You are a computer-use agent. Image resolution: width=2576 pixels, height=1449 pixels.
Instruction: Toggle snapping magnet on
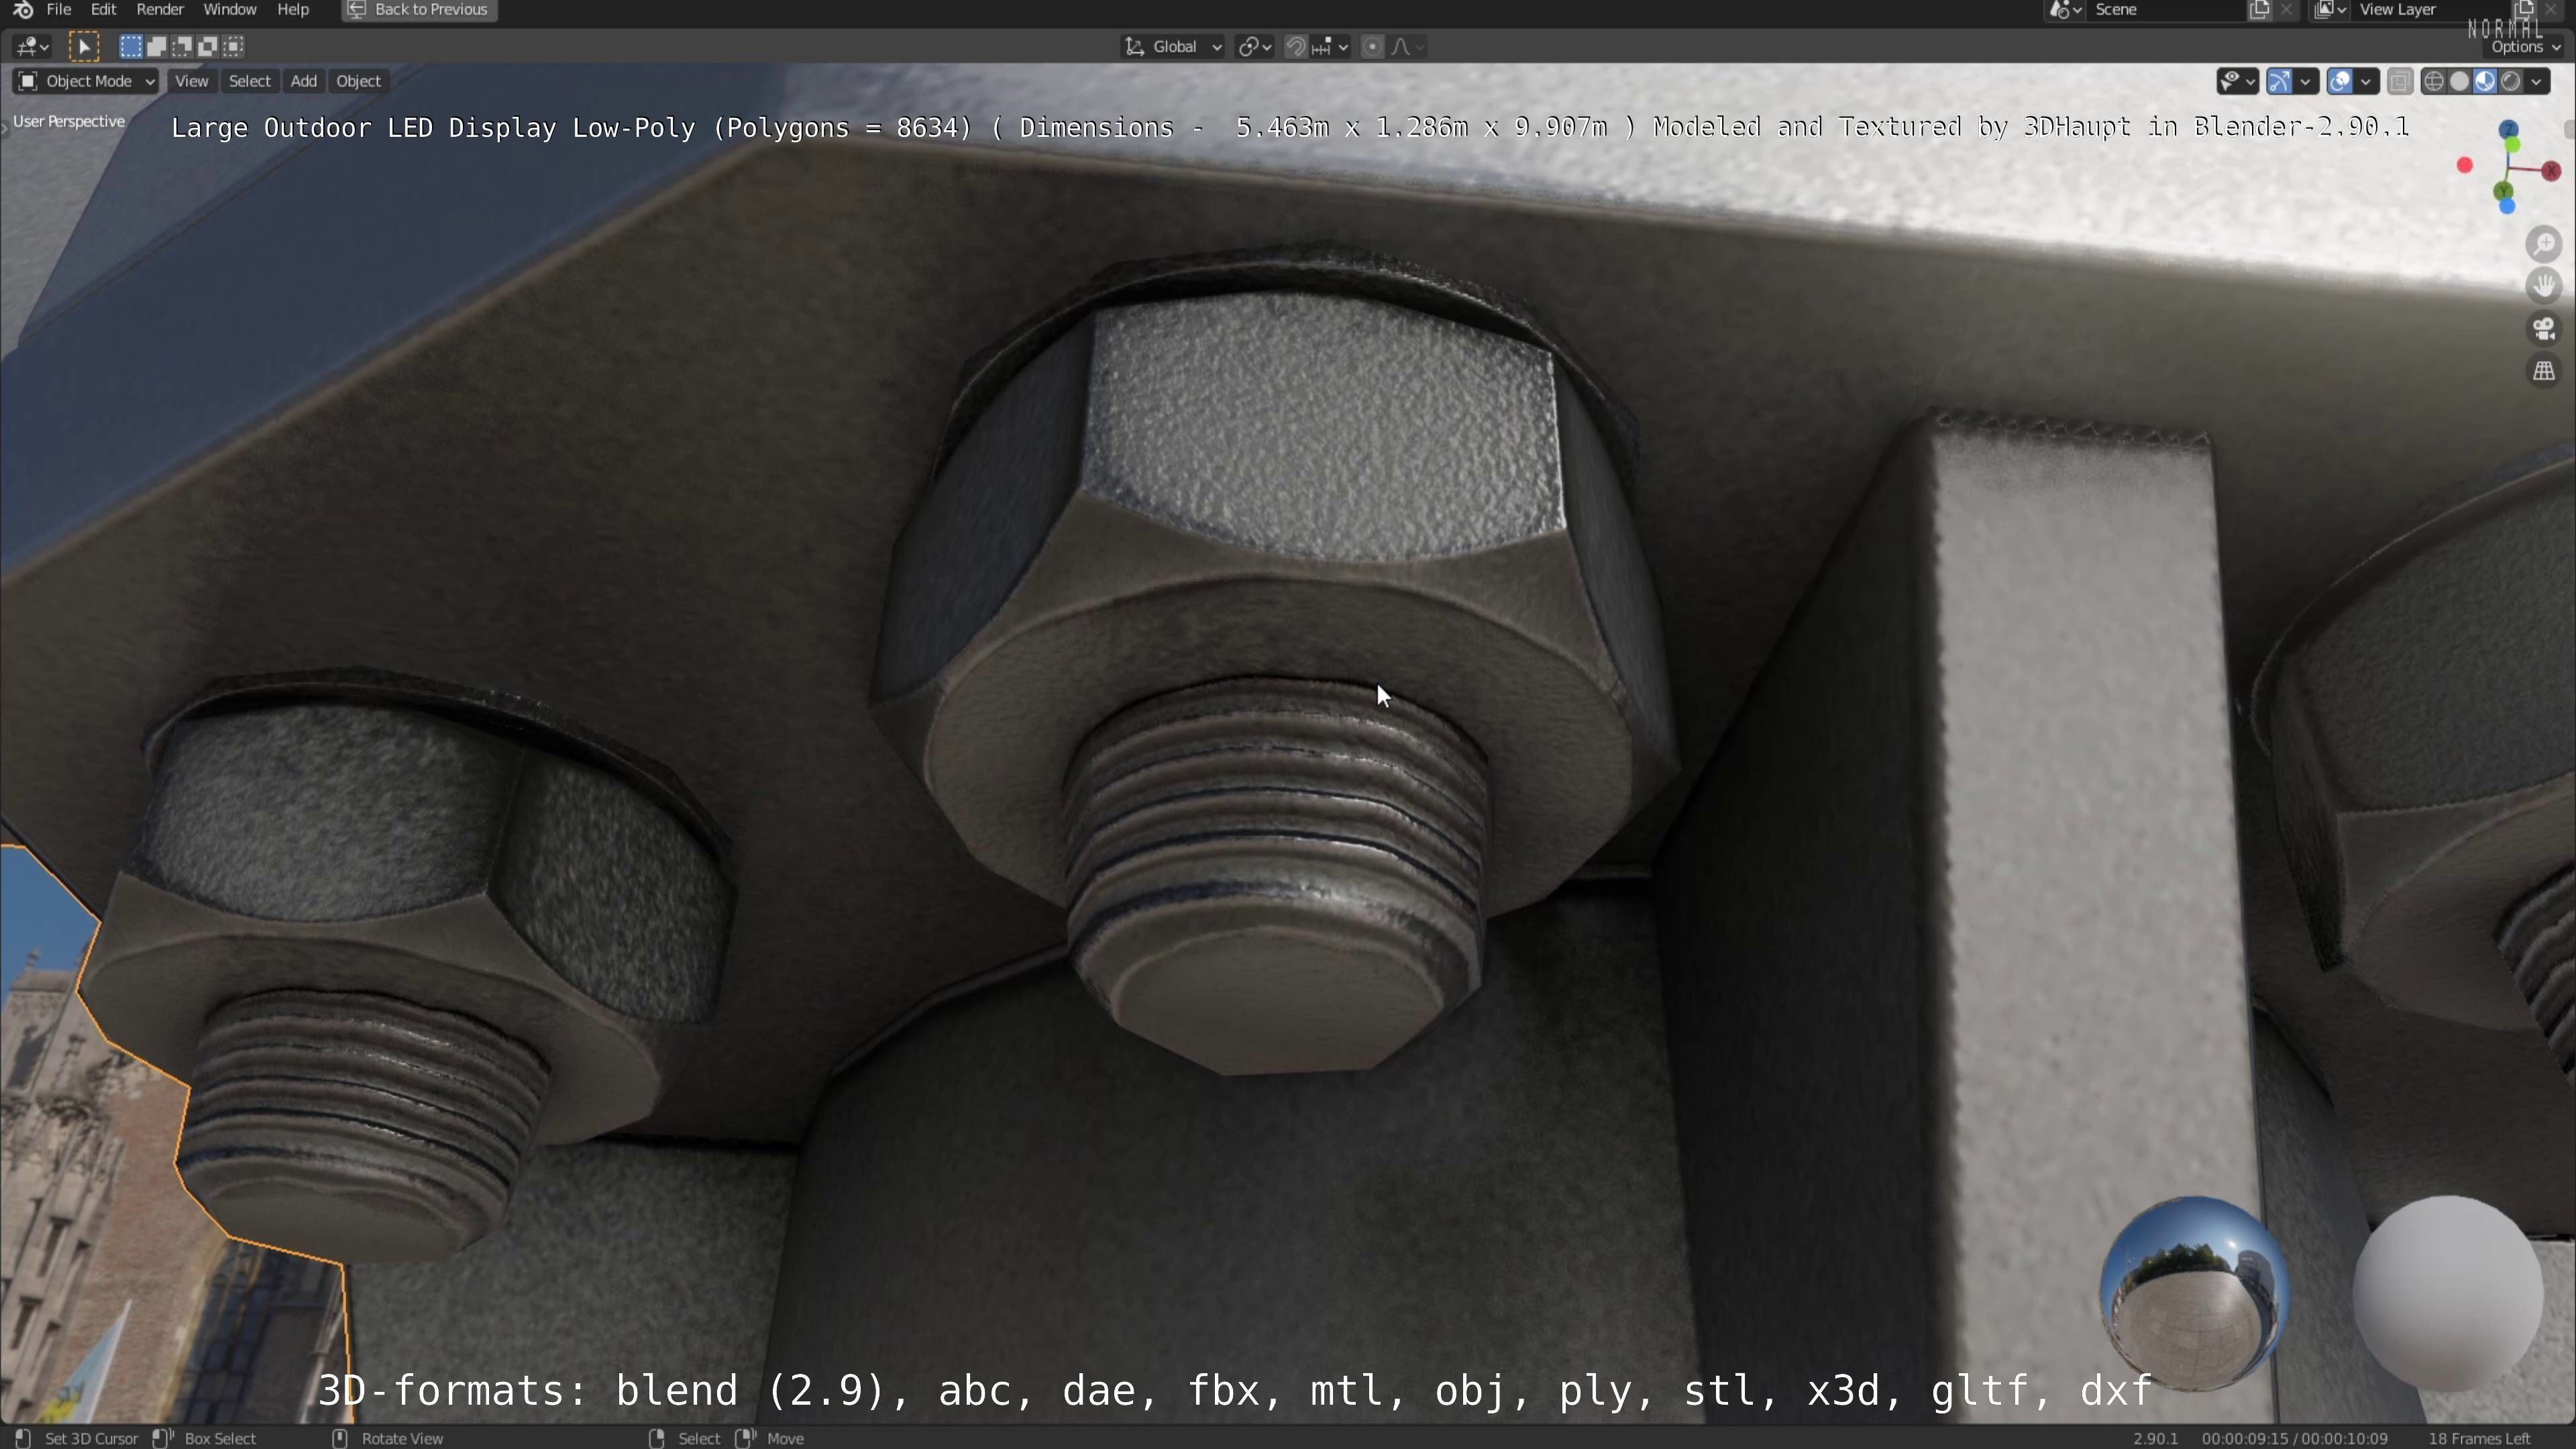pos(1295,46)
